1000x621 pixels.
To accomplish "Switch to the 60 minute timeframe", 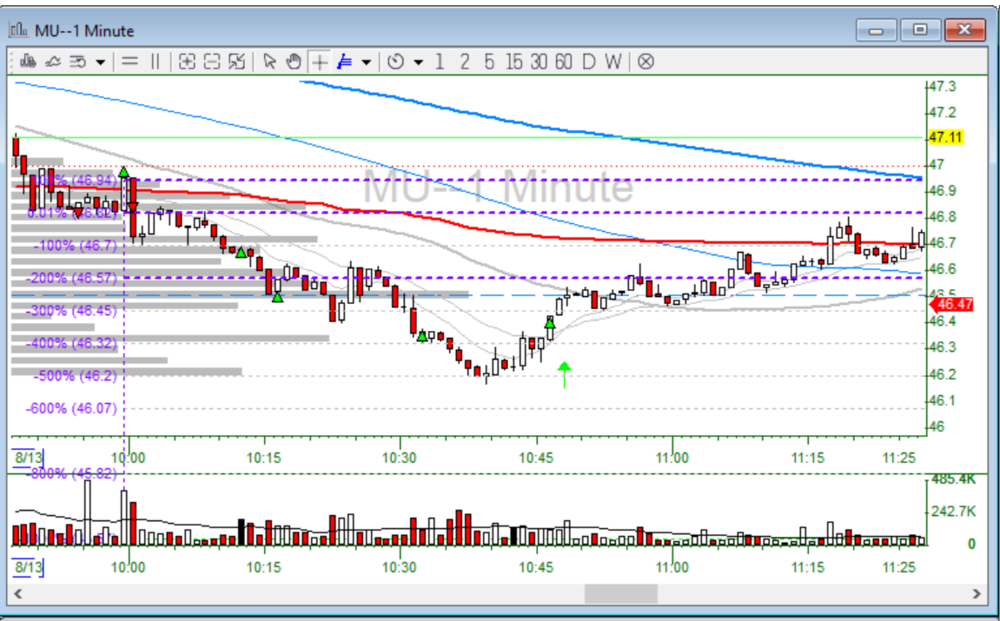I will (x=563, y=61).
